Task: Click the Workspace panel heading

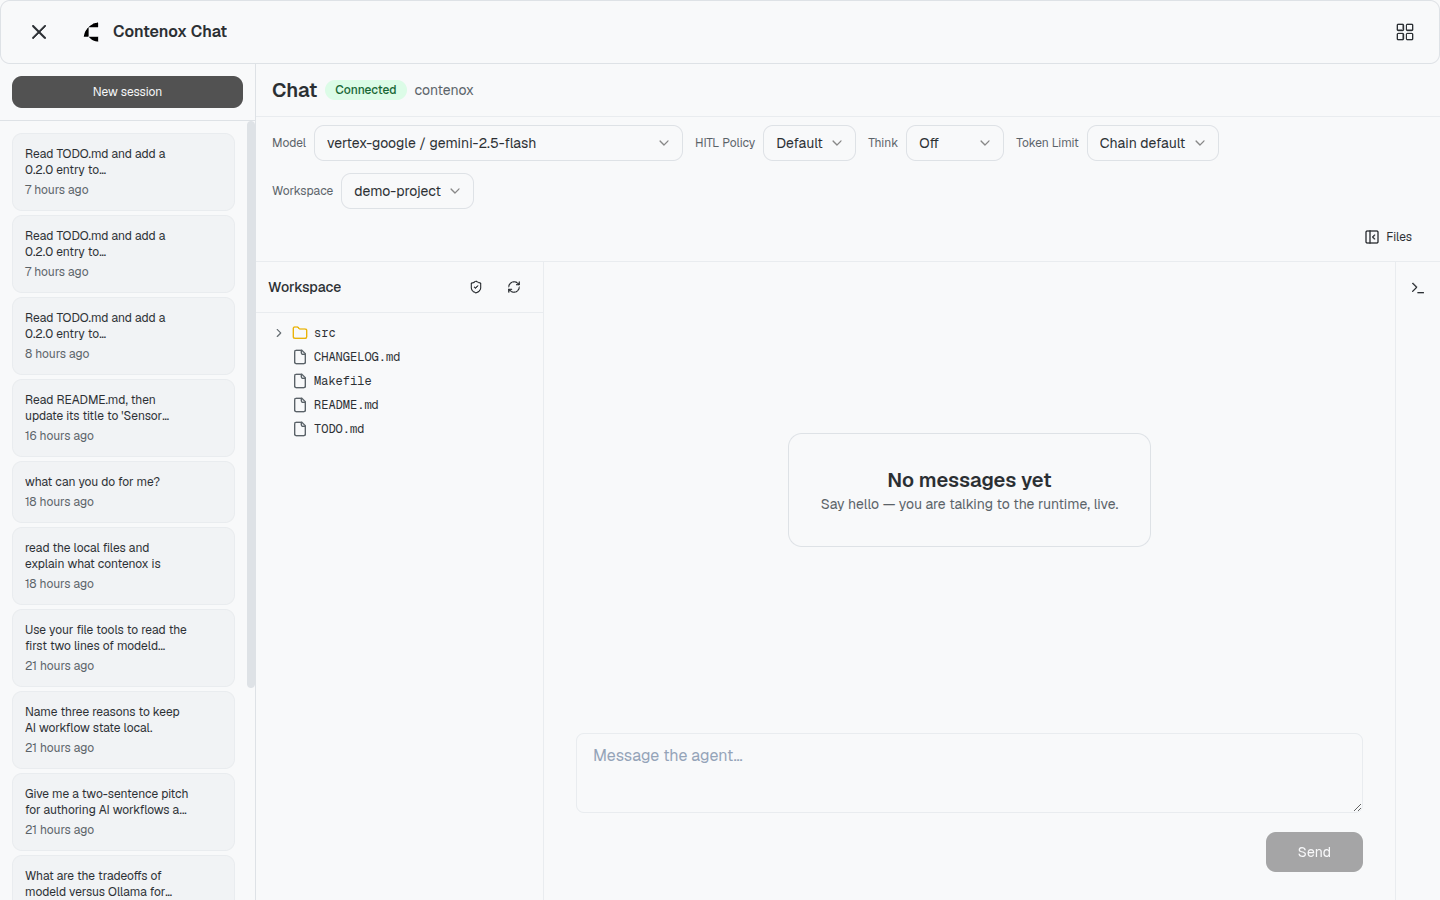Action: (x=305, y=287)
